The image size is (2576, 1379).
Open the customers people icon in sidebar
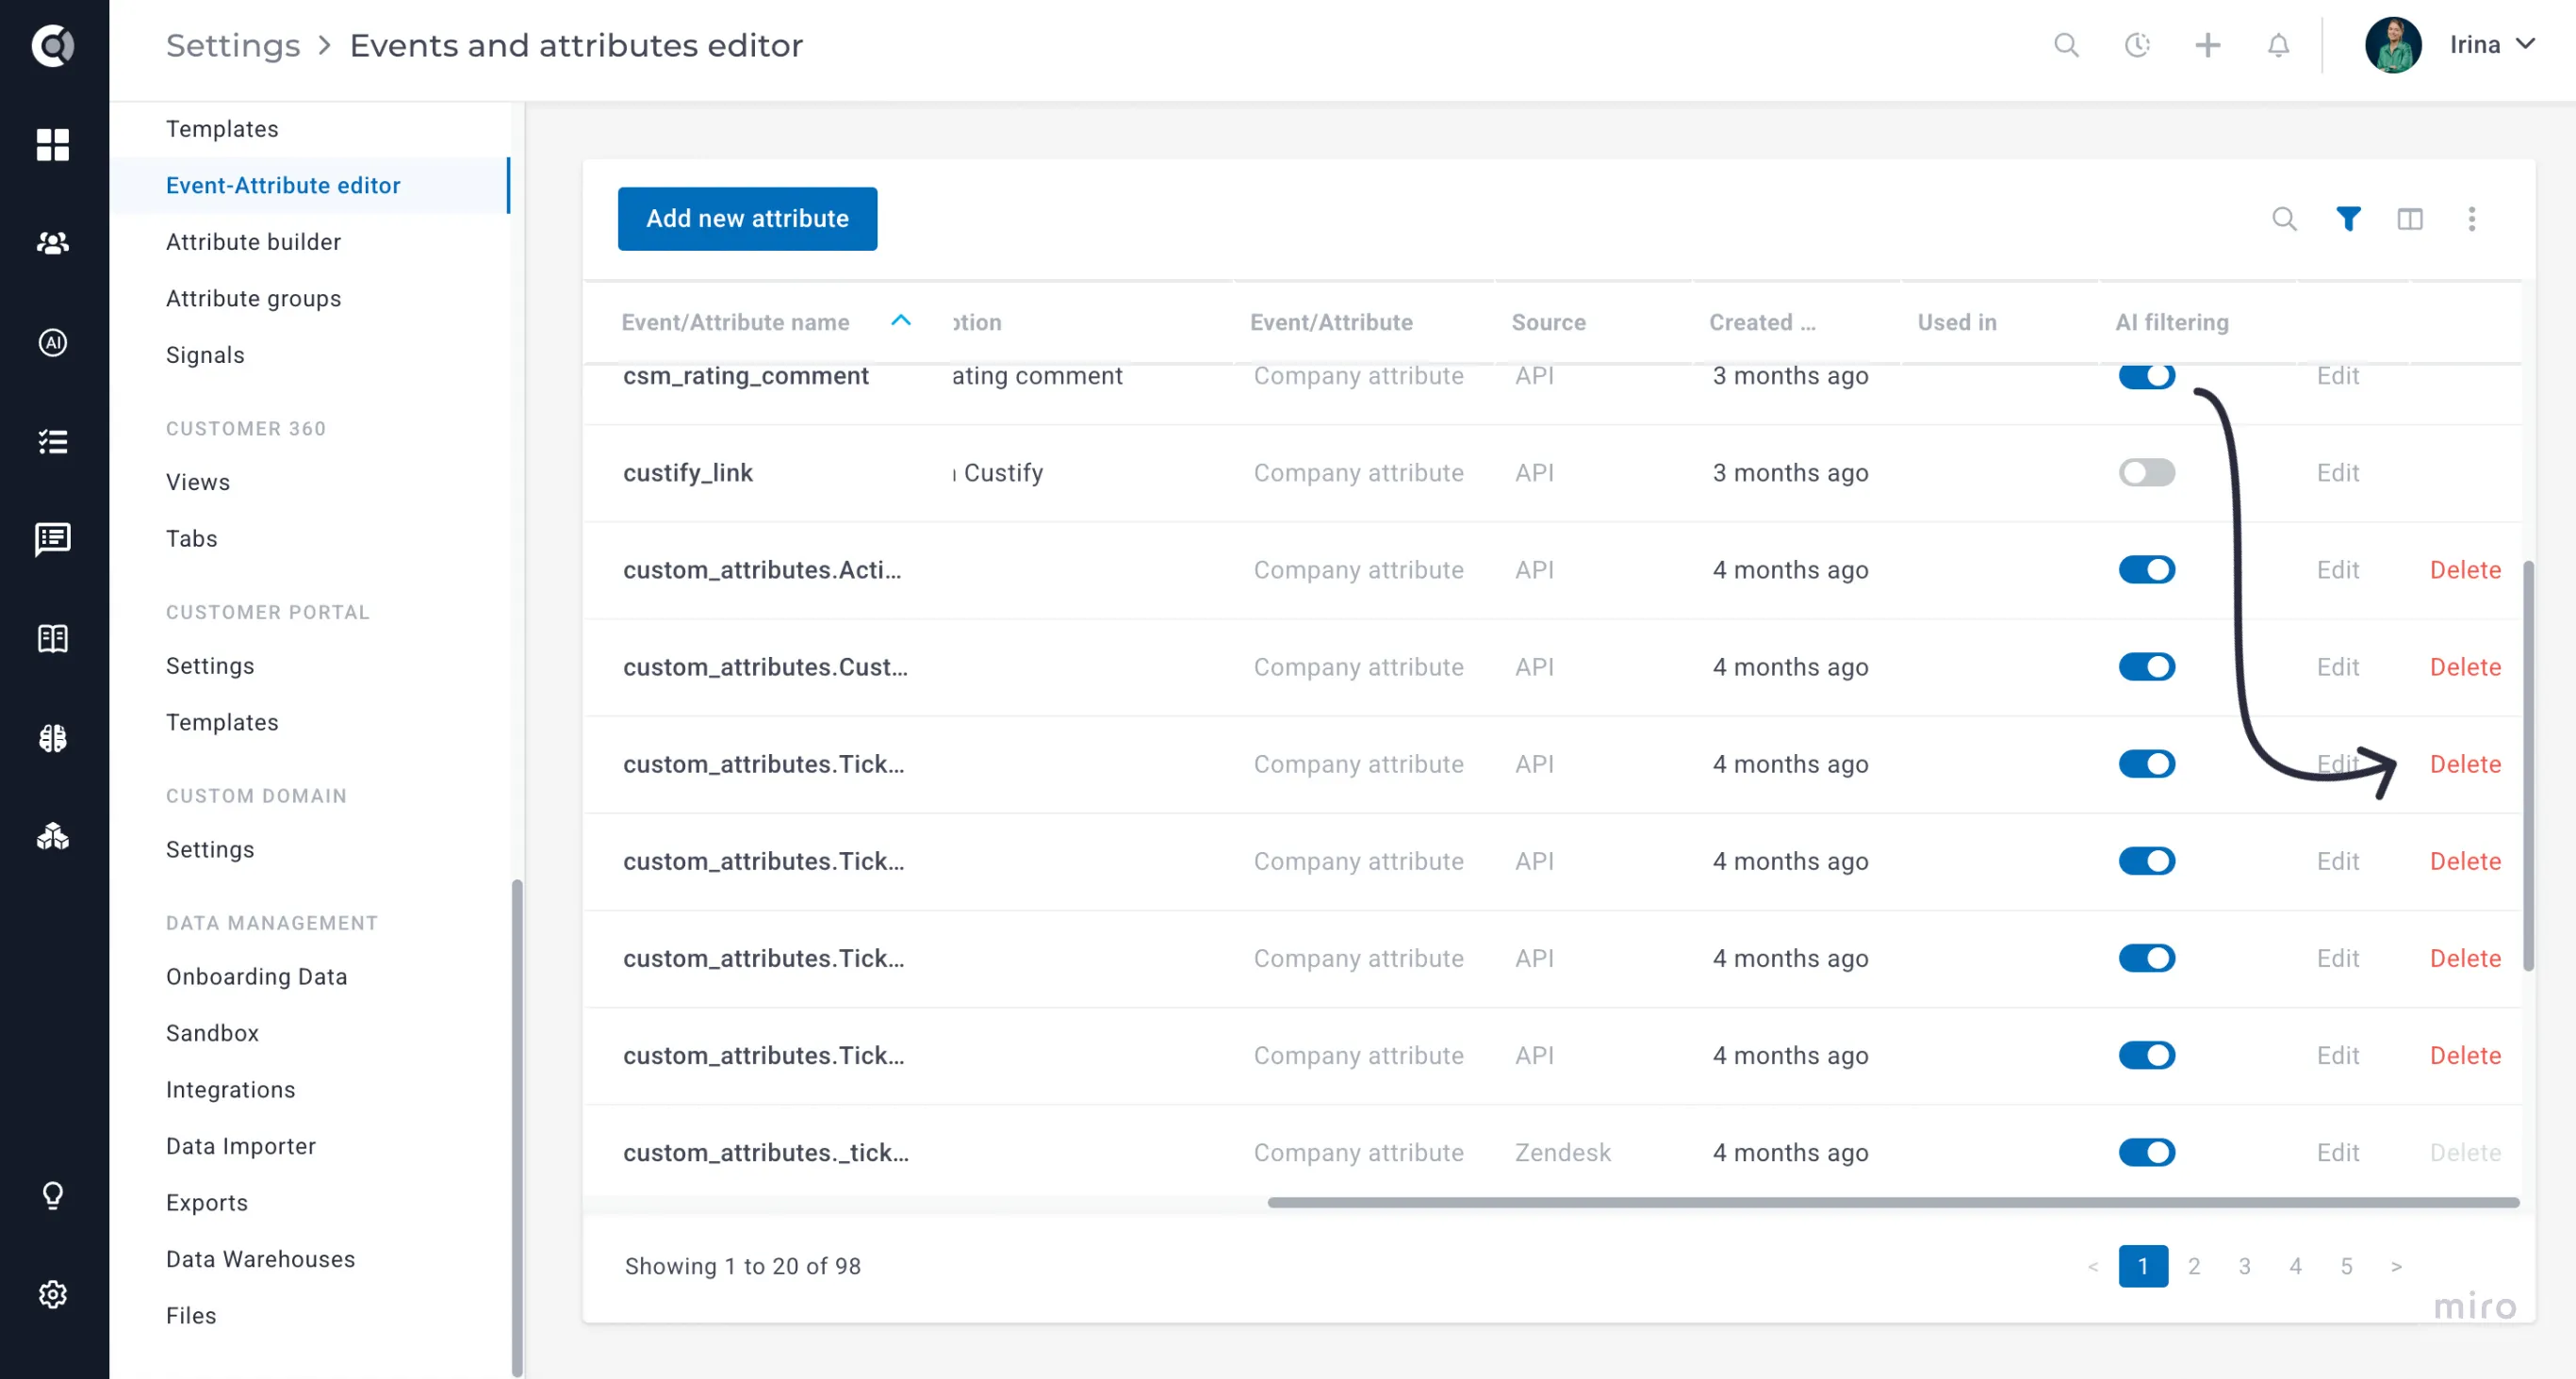(53, 243)
